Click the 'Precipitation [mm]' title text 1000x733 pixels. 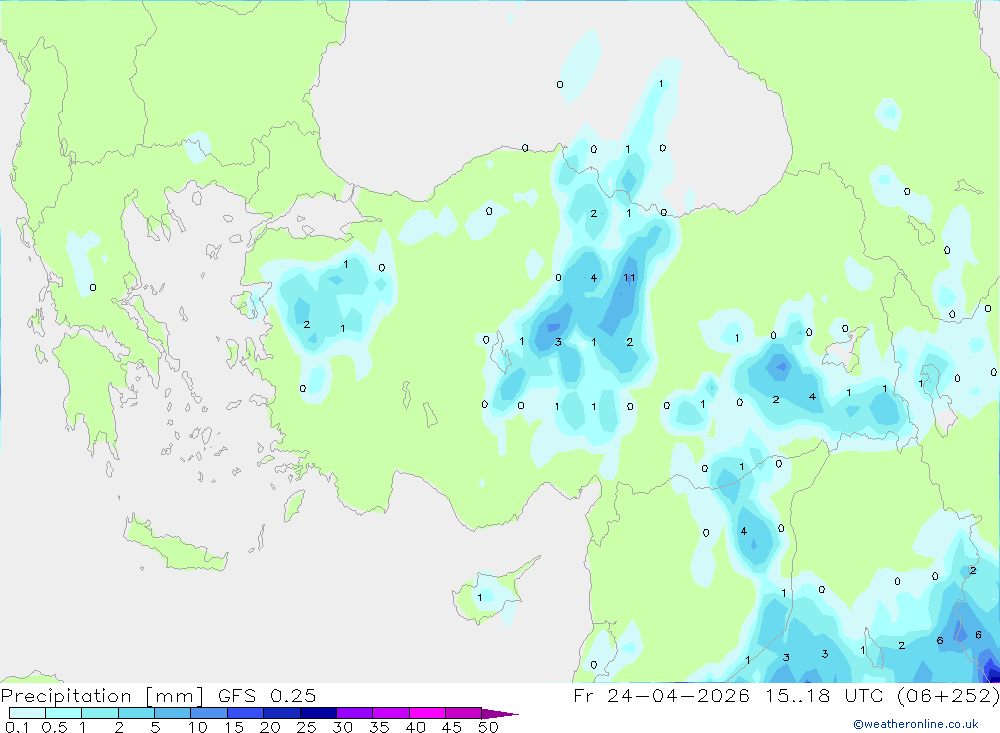(102, 695)
